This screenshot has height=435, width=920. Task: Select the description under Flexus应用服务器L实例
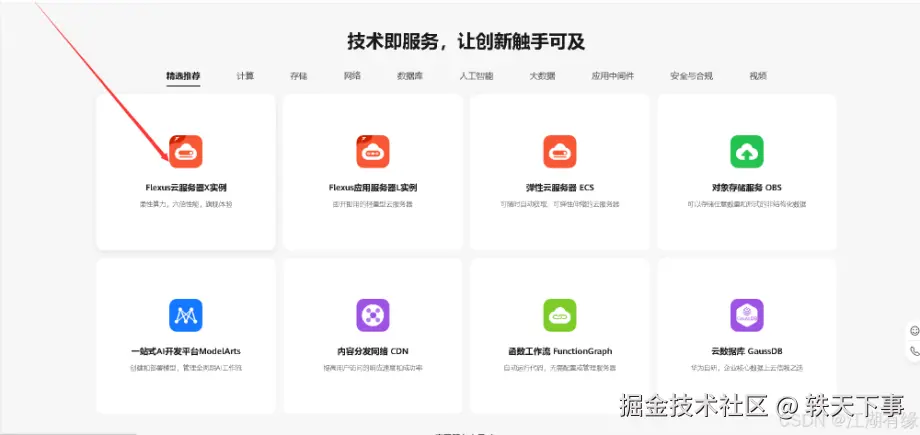point(373,204)
